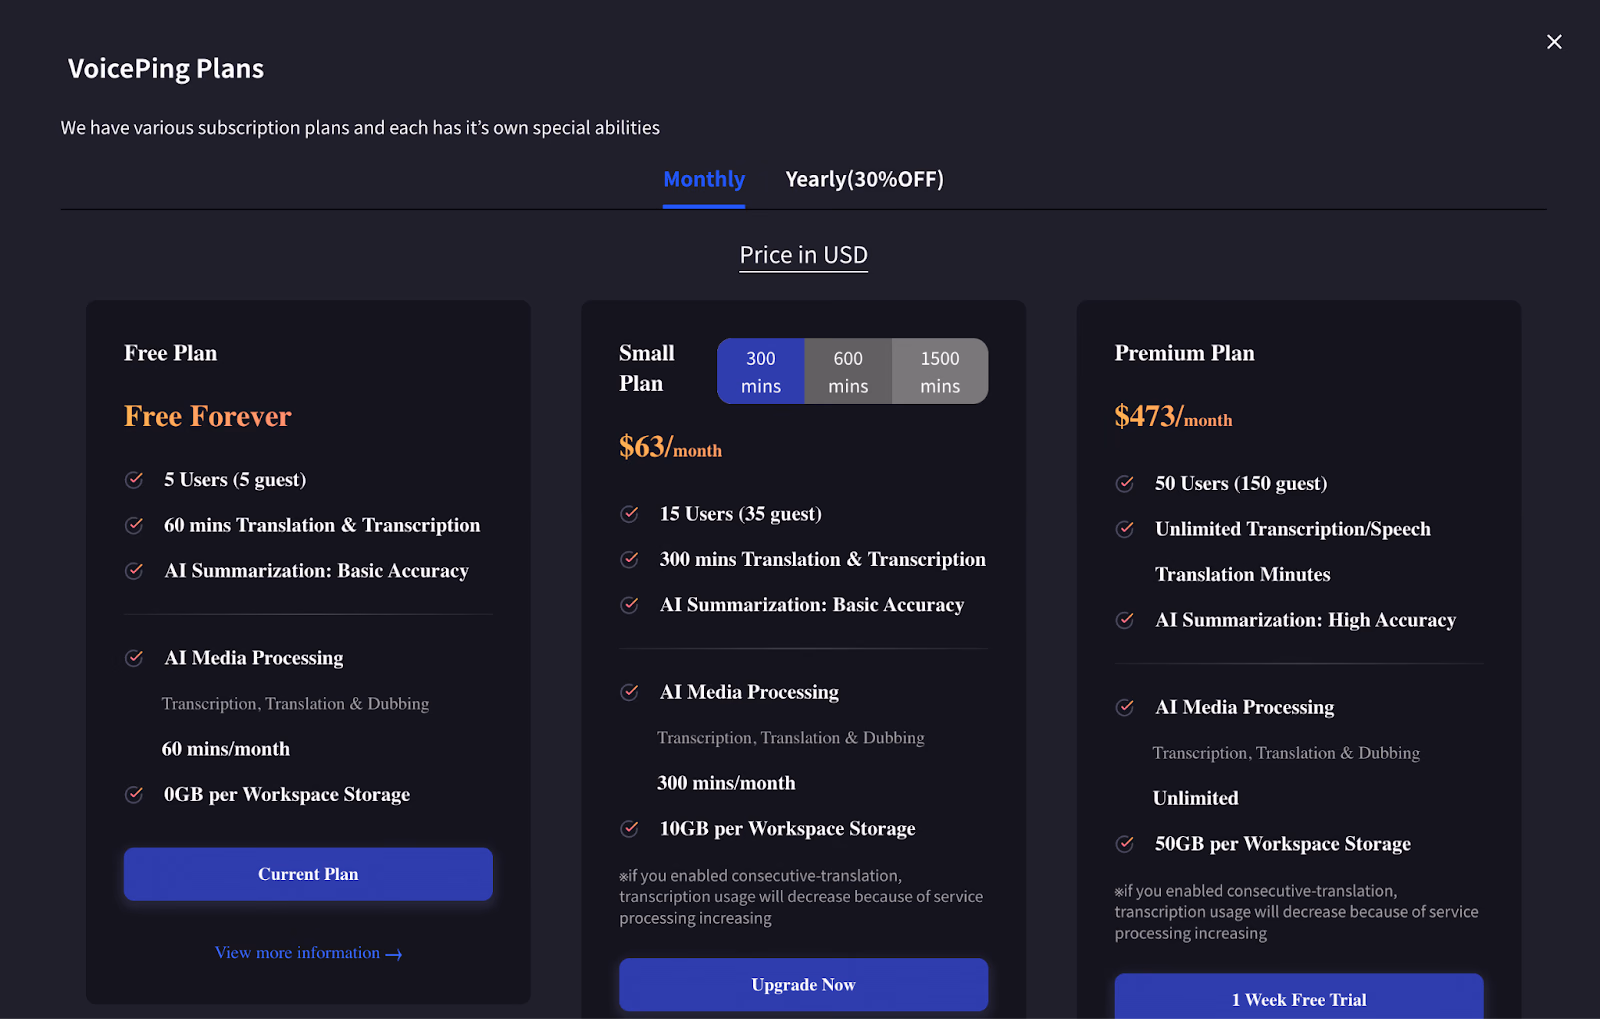Viewport: 1600px width, 1019px height.
Task: Click checkmark beside Unlimited Transcription/Speech
Action: coord(1125,529)
